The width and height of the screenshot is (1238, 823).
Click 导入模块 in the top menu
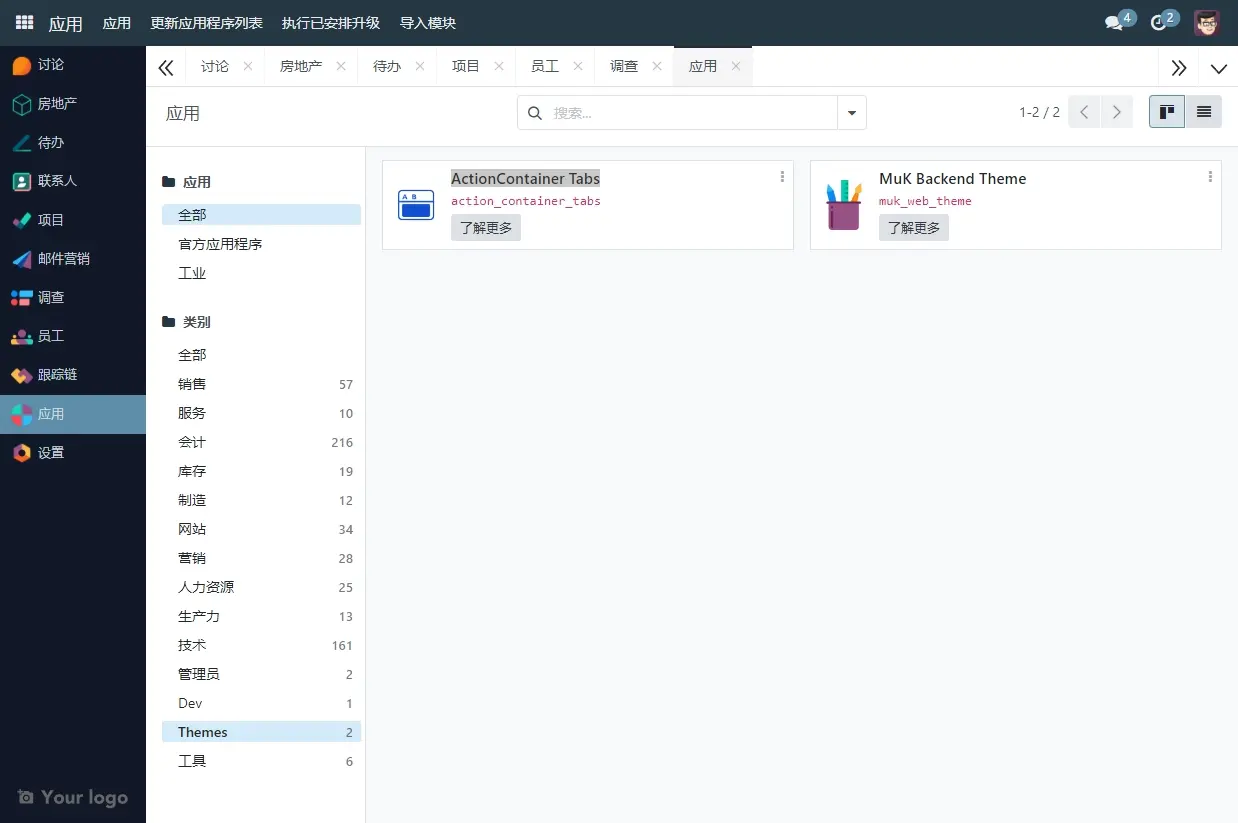428,23
